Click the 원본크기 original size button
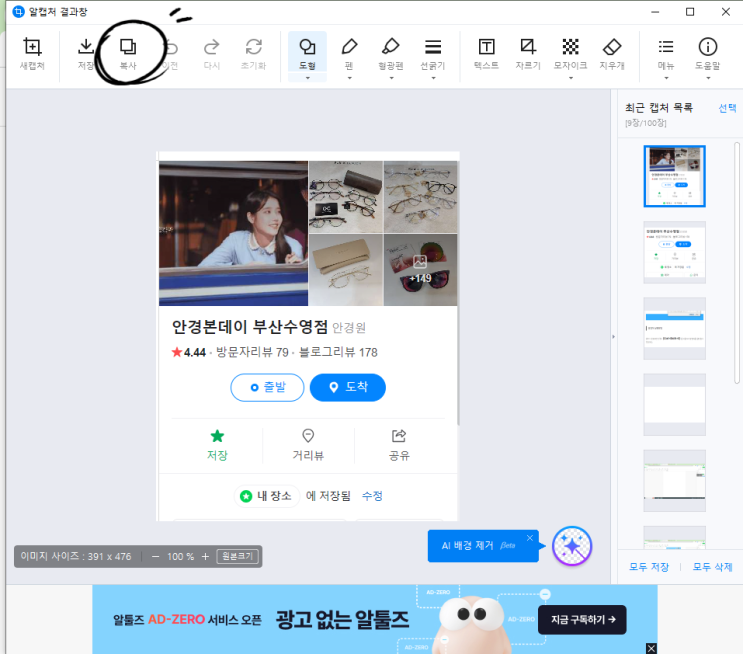Screen dimensions: 743x654 pos(237,556)
